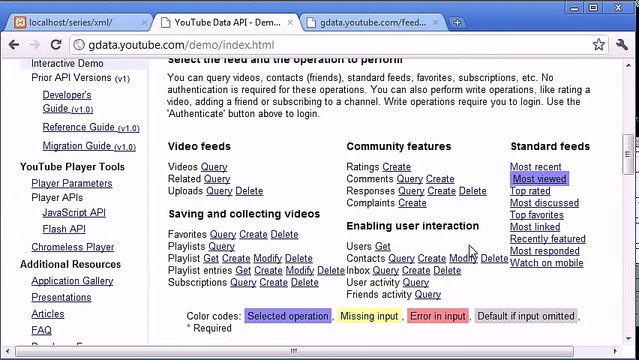Open the Player Parameters link

click(x=72, y=183)
